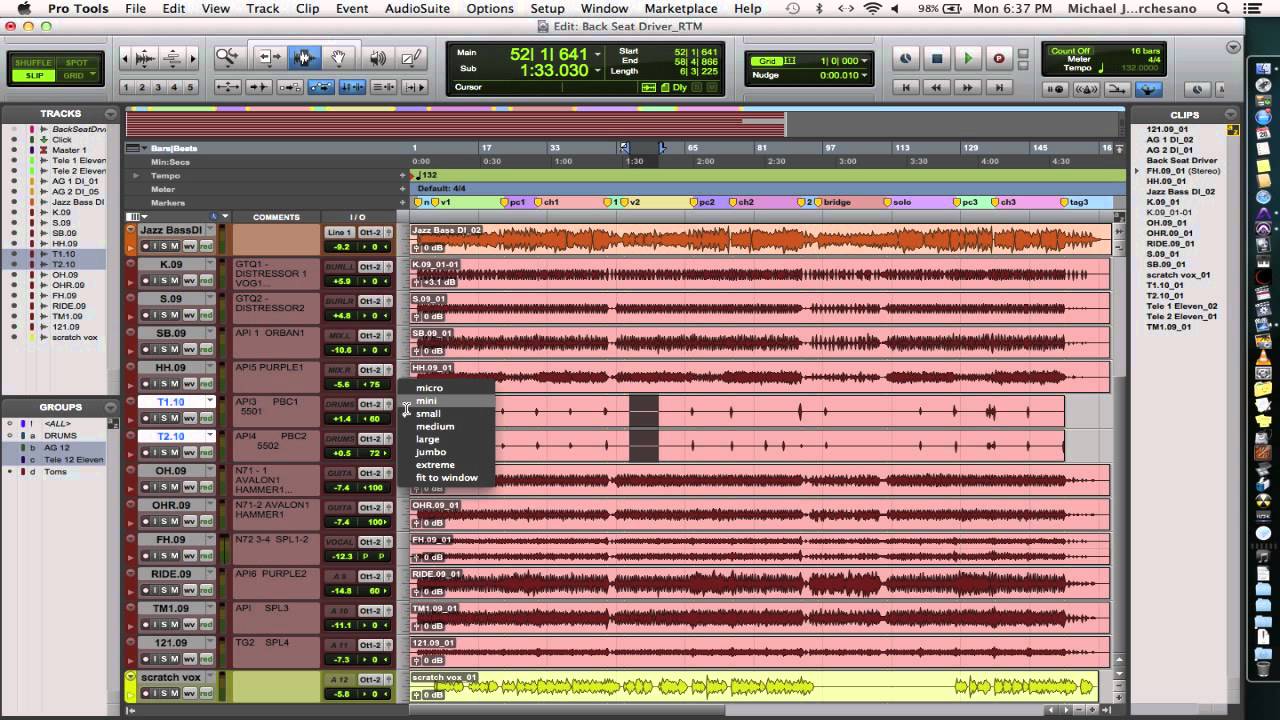Select the DRUMS group in Groups list
Screen dimensions: 1280x720
coord(58,435)
